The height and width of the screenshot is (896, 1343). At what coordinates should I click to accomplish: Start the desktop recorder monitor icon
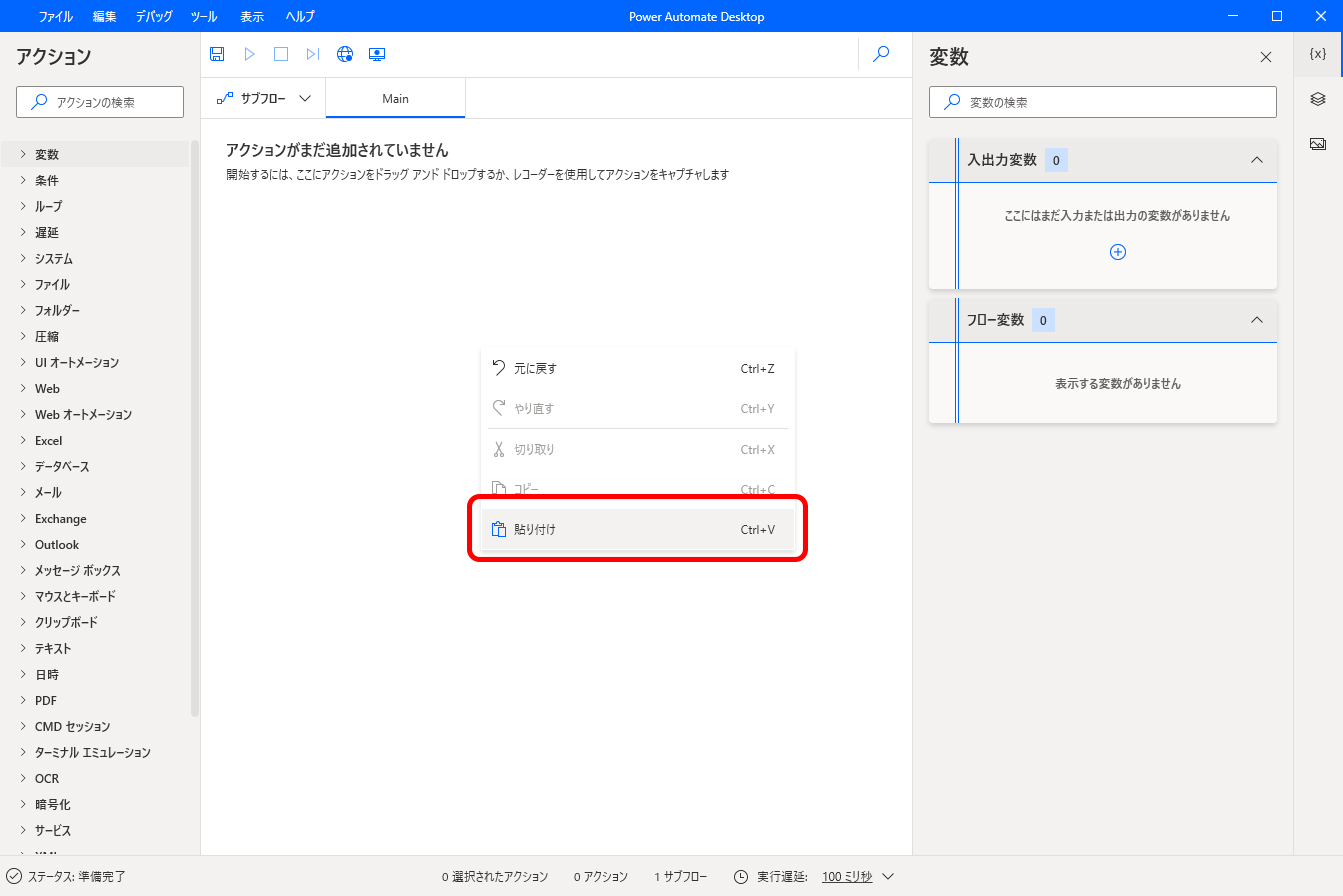click(x=377, y=54)
